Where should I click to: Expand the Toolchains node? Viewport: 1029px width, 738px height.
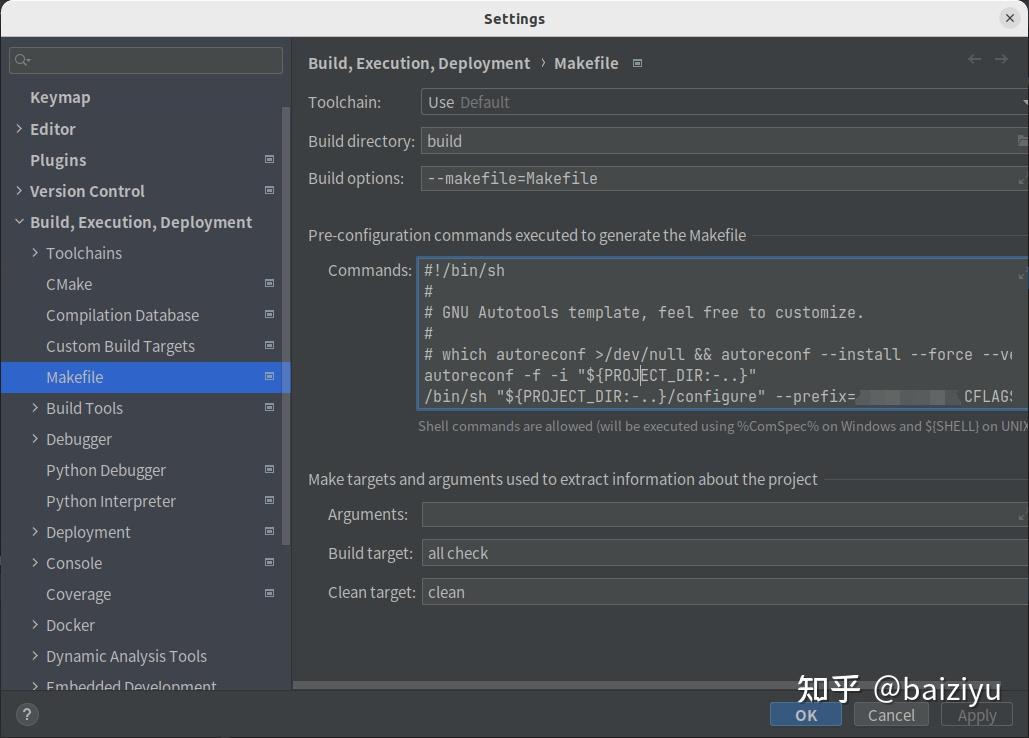(33, 253)
